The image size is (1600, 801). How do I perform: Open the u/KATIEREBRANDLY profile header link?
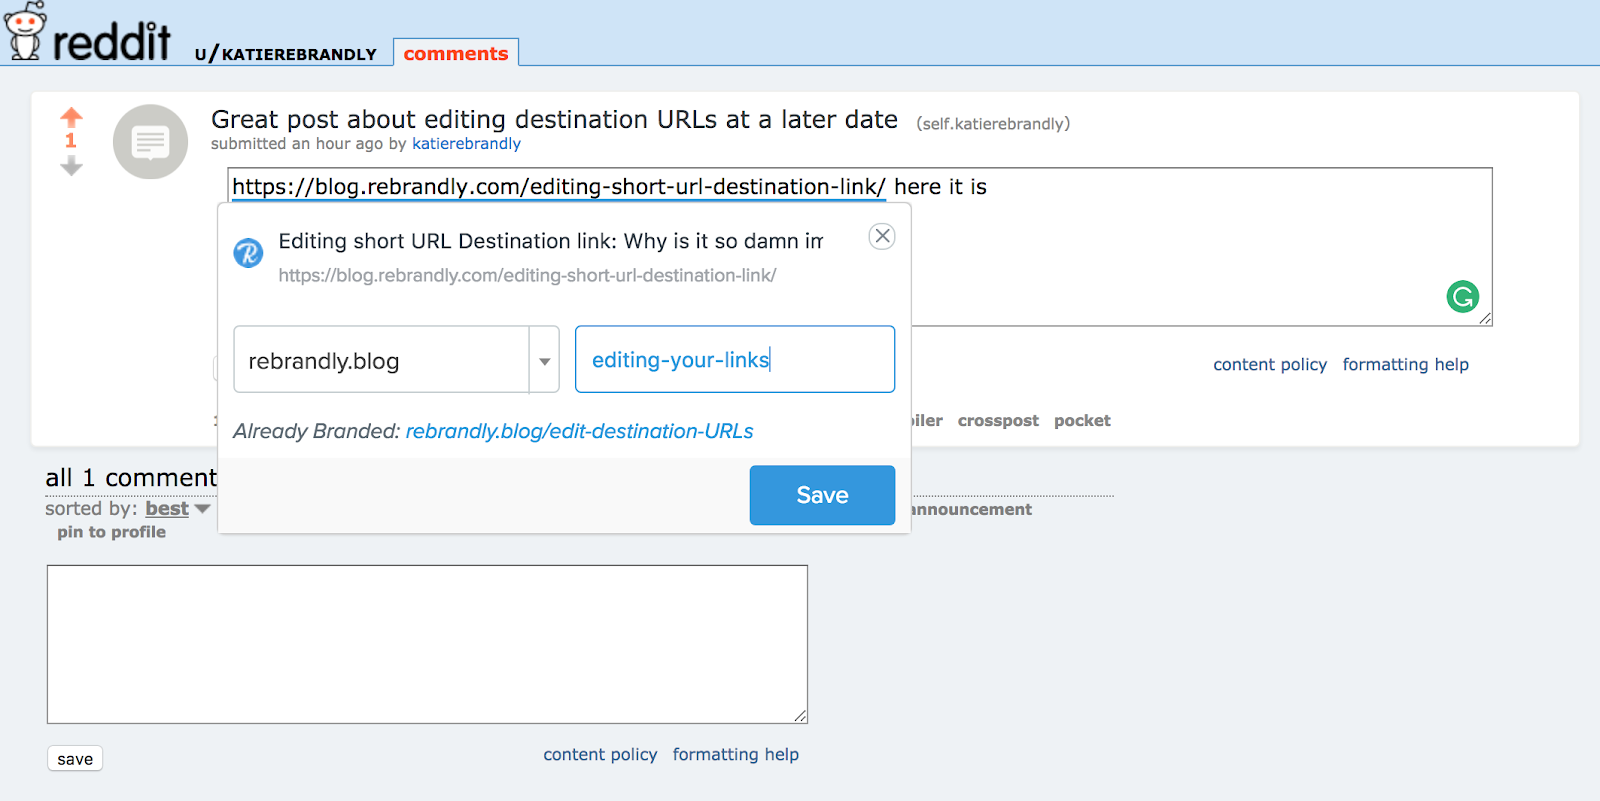click(286, 54)
